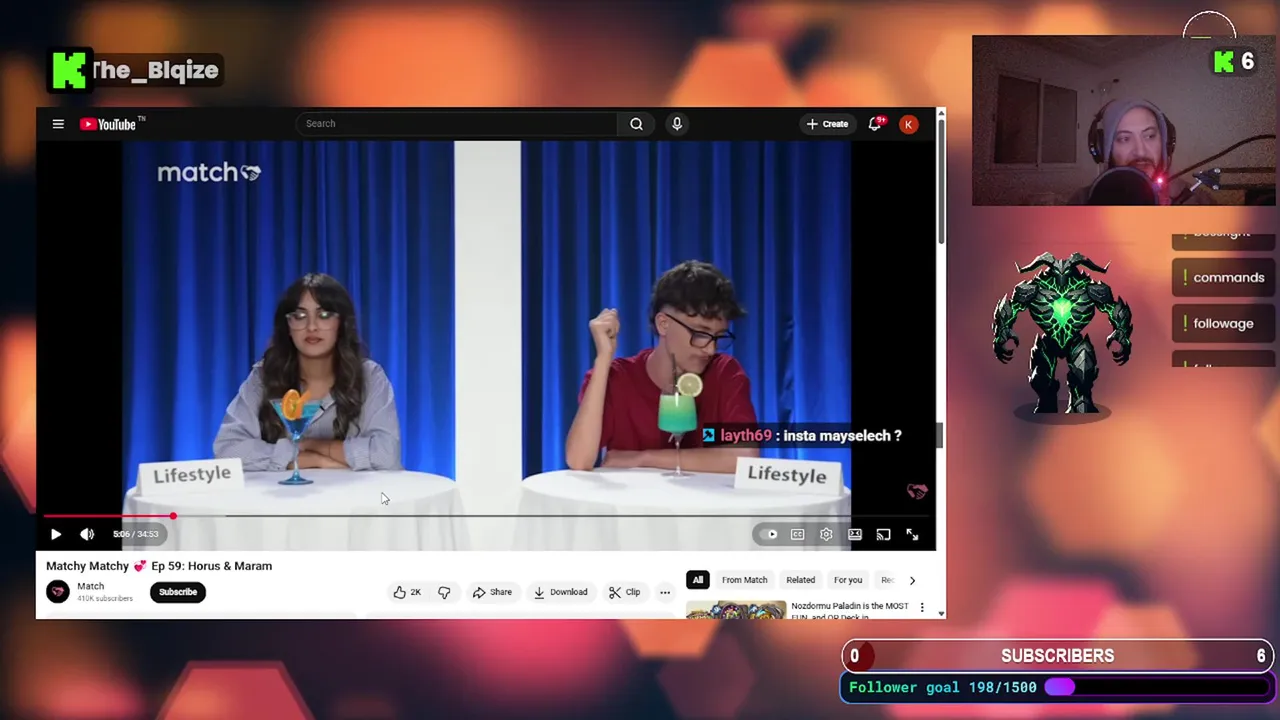The width and height of the screenshot is (1280, 720).
Task: Click the green armored mascot character
Action: (1062, 333)
